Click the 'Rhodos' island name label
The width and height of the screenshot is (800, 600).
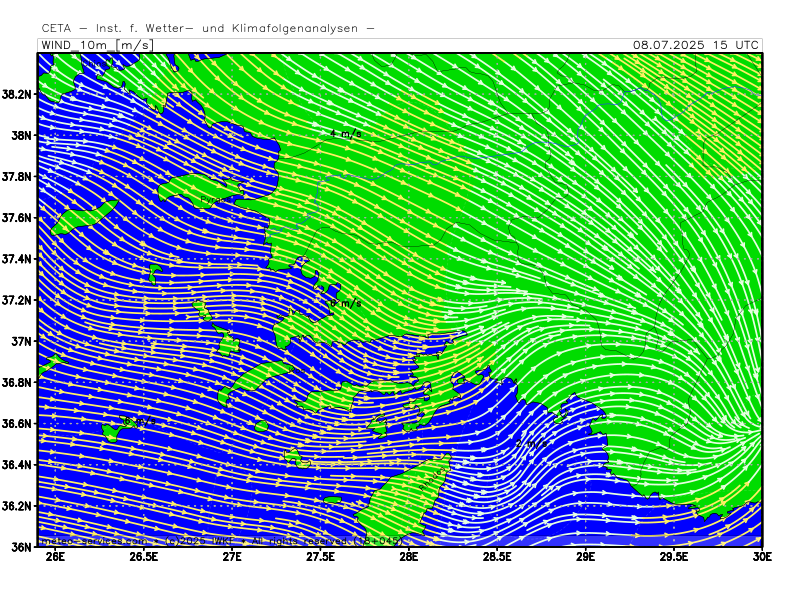(433, 479)
